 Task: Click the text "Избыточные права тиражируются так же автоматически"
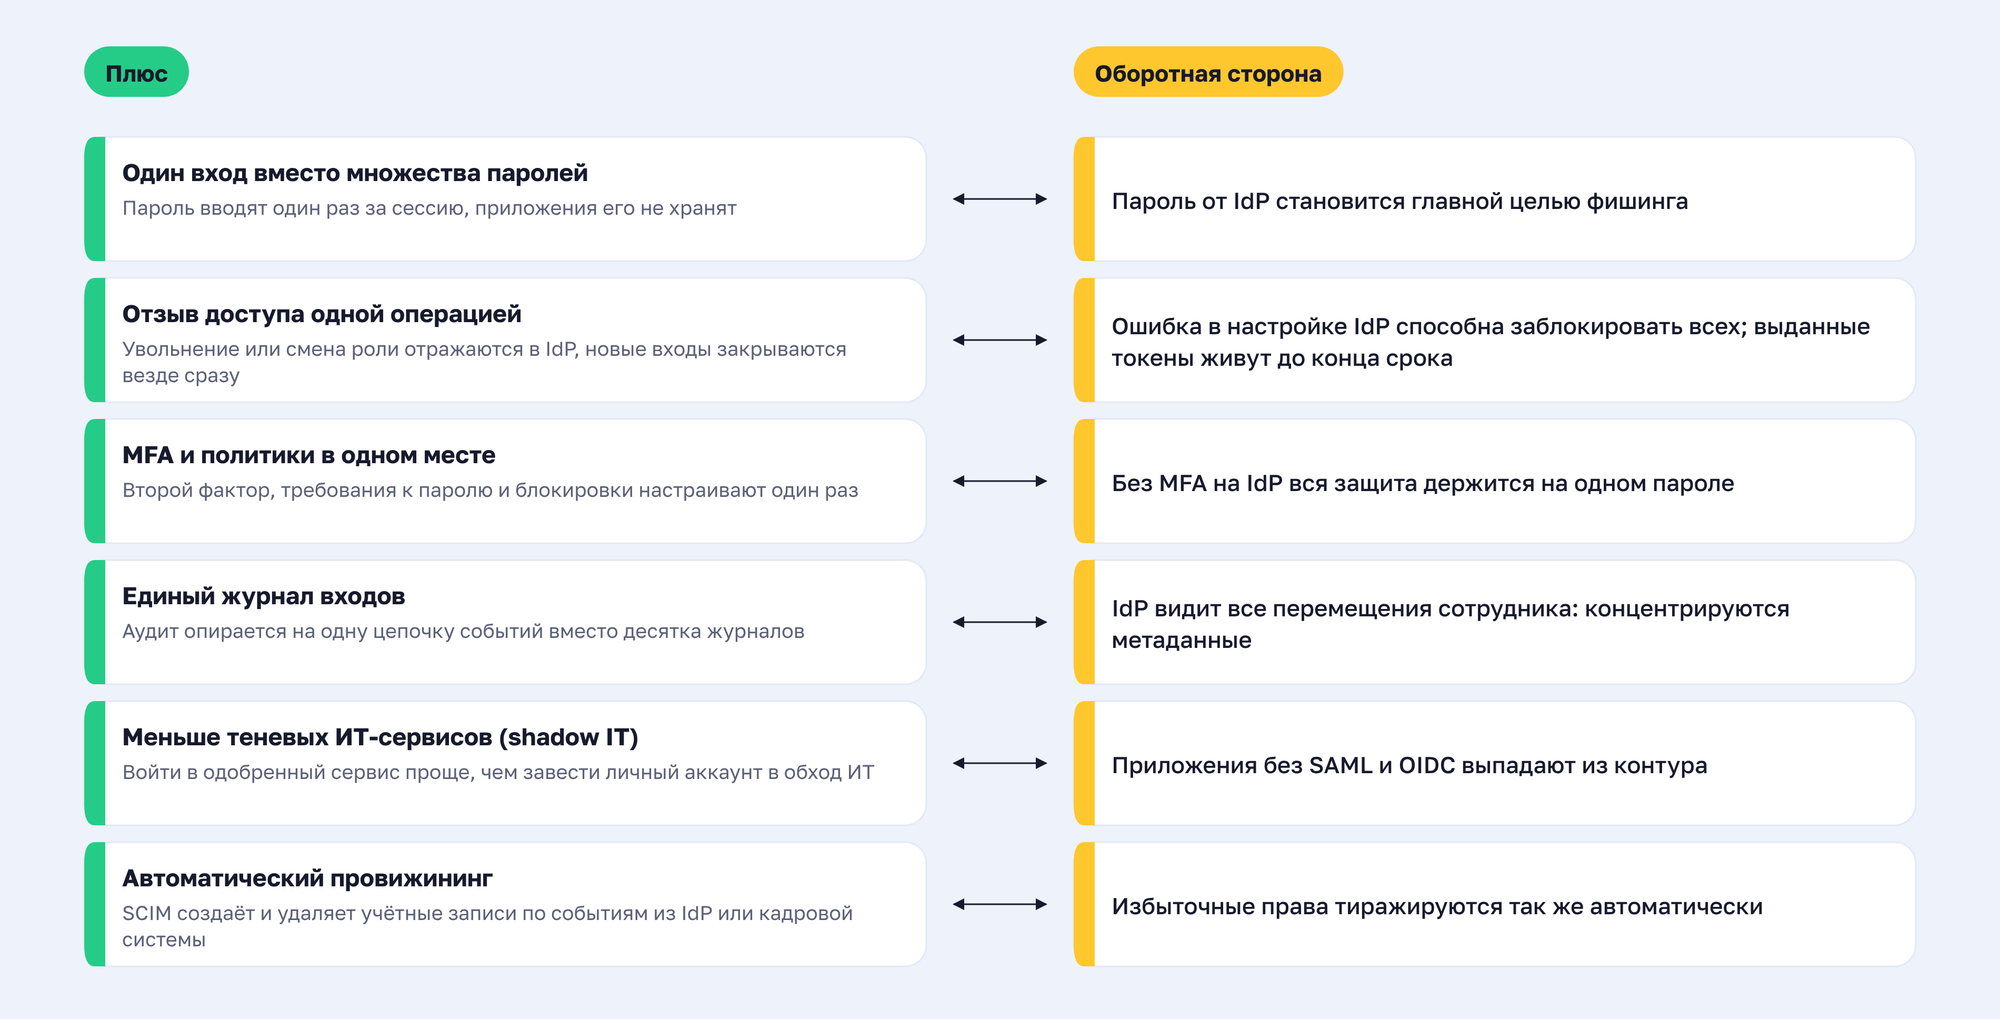pyautogui.click(x=1437, y=906)
